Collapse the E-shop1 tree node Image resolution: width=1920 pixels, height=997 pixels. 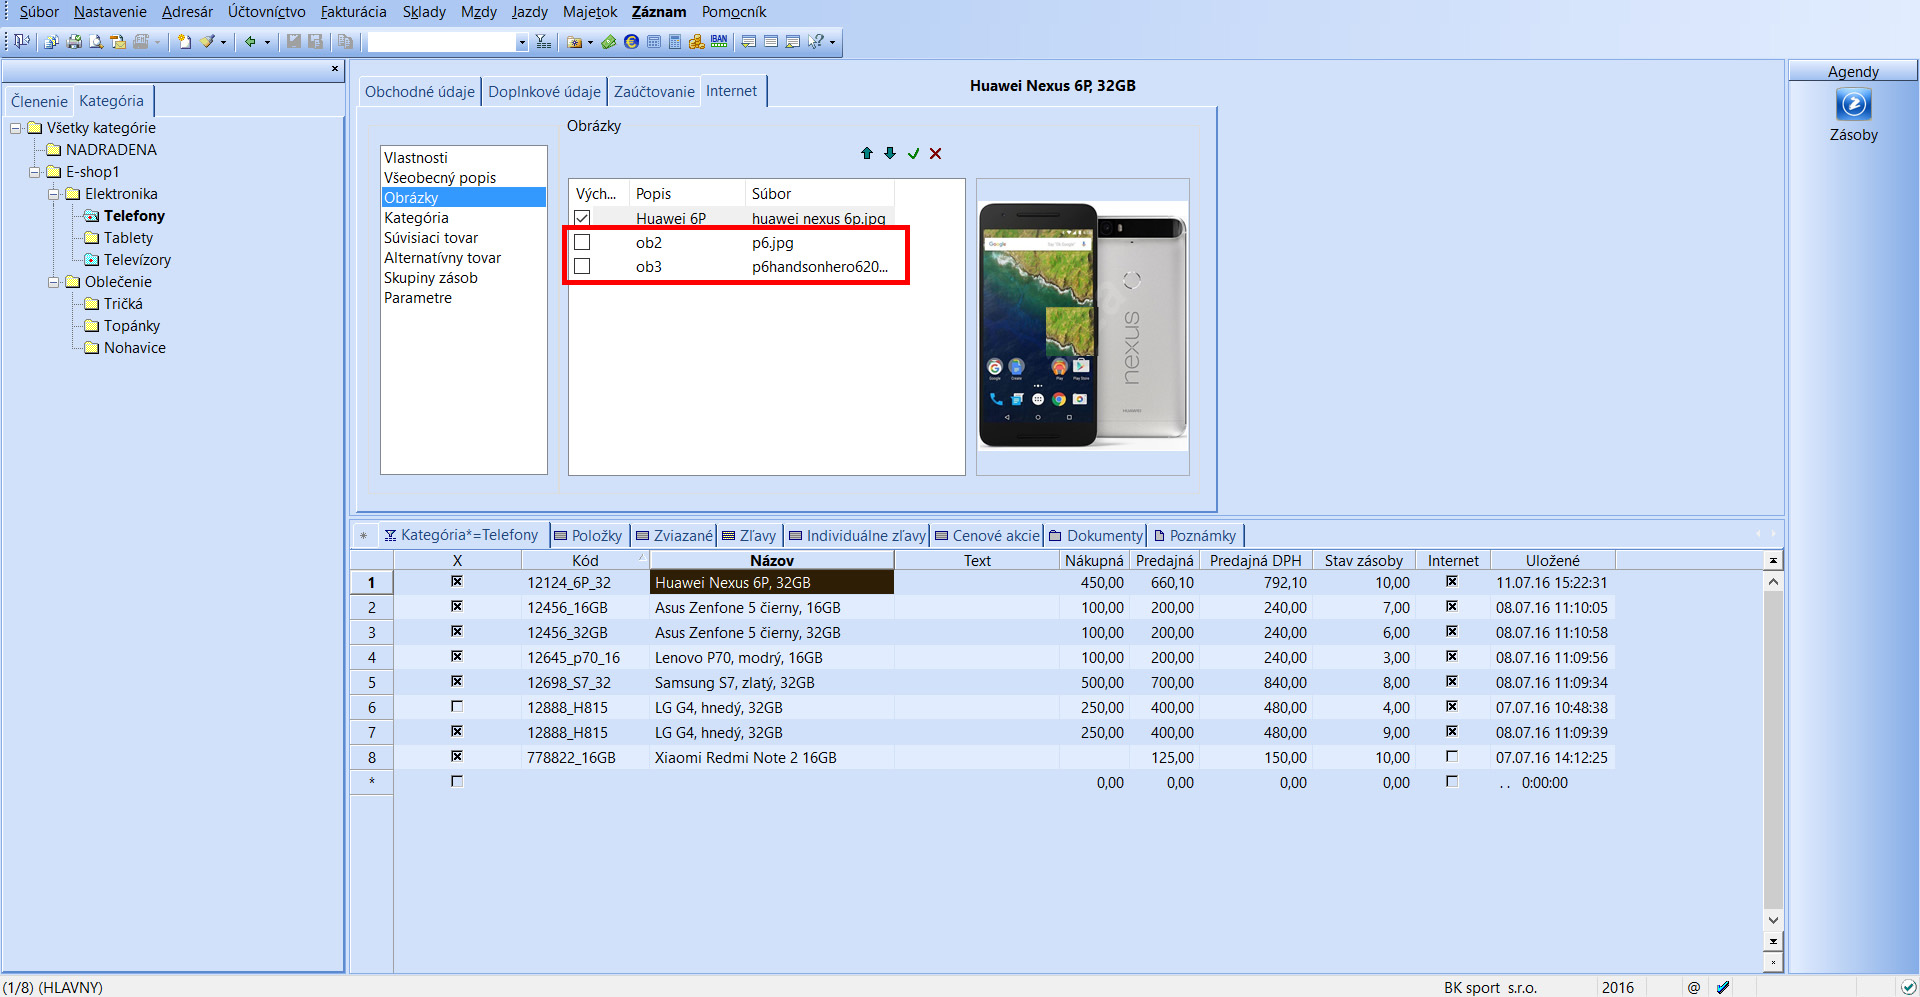[35, 172]
